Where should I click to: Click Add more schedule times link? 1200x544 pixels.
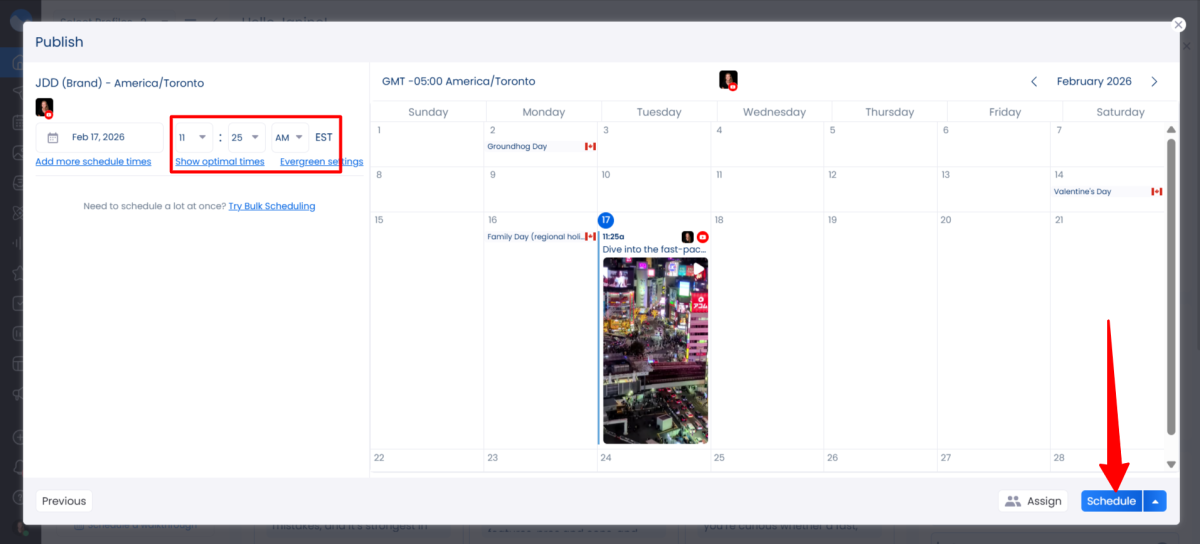[x=93, y=161]
